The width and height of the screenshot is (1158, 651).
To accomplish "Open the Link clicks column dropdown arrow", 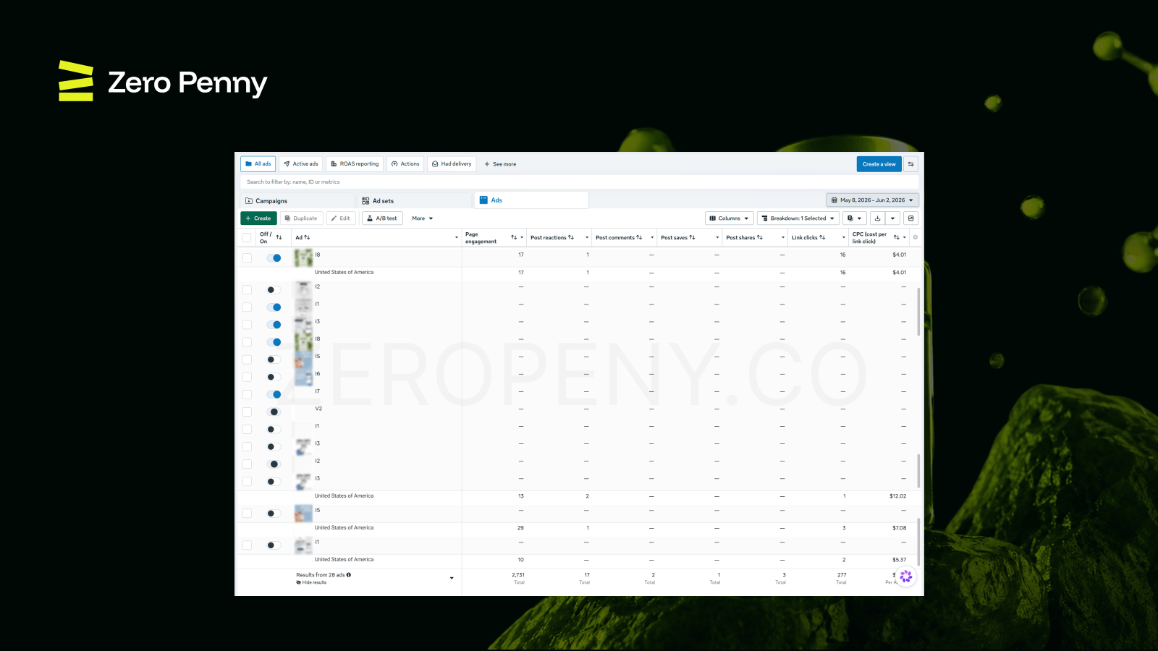I will coord(843,238).
